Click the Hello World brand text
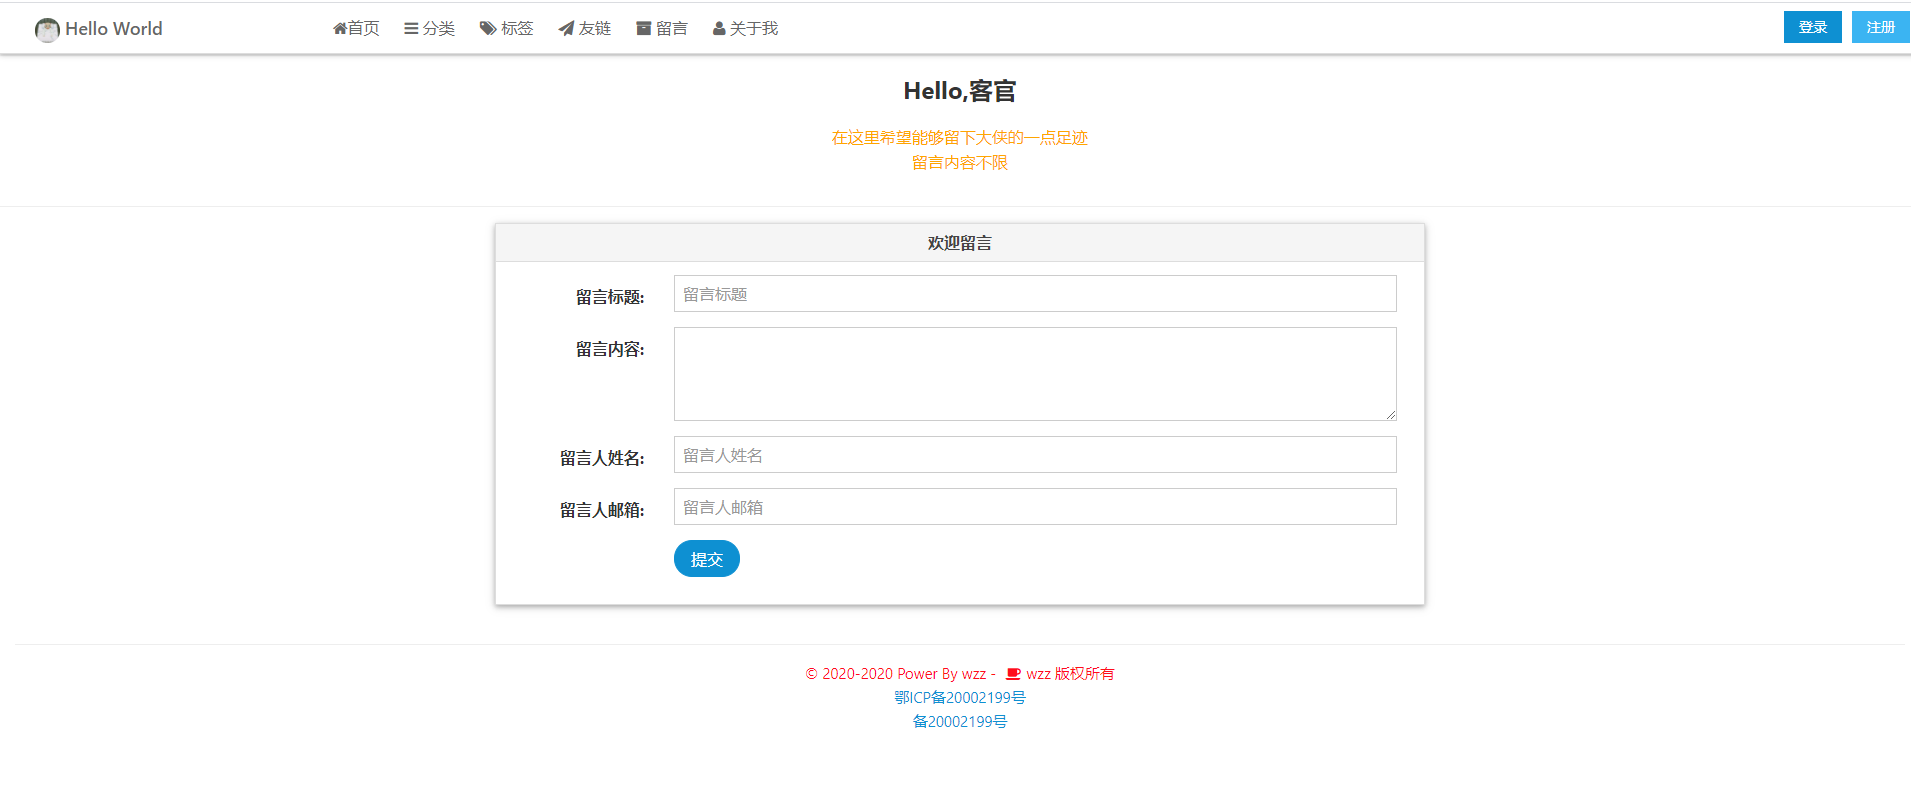 pyautogui.click(x=114, y=29)
